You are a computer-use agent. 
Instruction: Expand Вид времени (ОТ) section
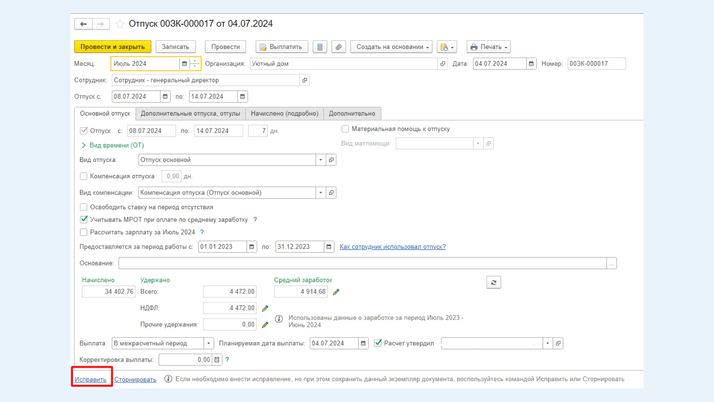(112, 145)
